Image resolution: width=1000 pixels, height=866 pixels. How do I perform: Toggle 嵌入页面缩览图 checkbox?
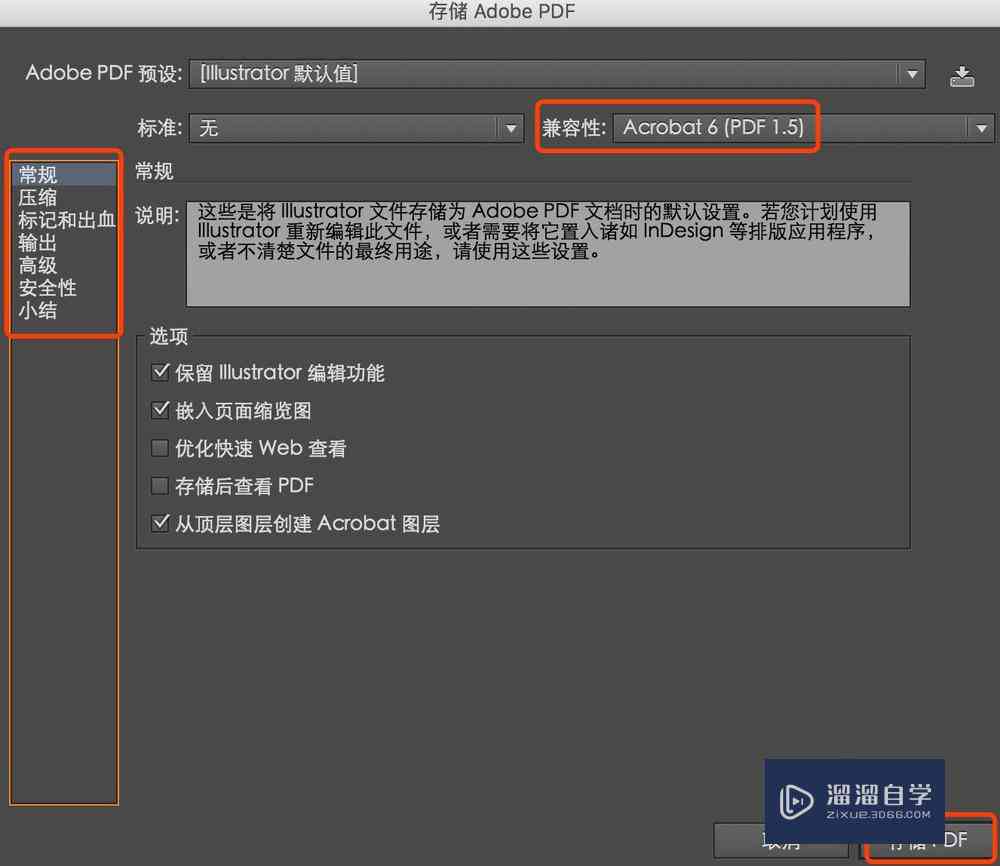tap(160, 410)
